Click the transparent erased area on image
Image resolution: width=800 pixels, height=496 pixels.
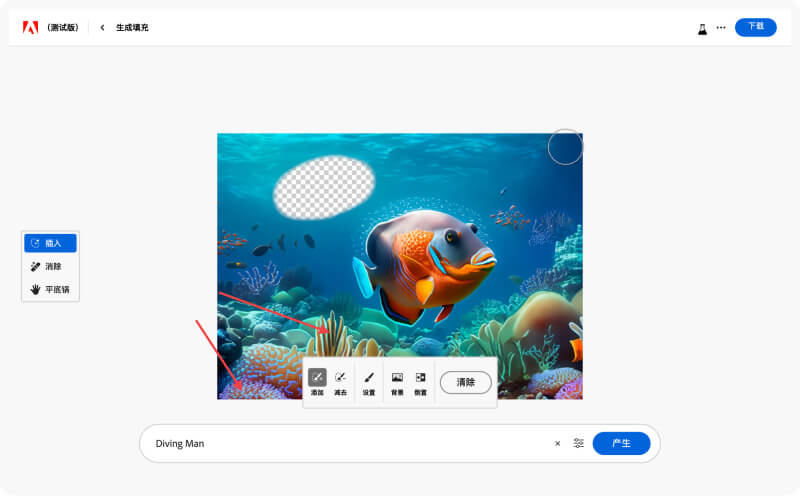(324, 188)
